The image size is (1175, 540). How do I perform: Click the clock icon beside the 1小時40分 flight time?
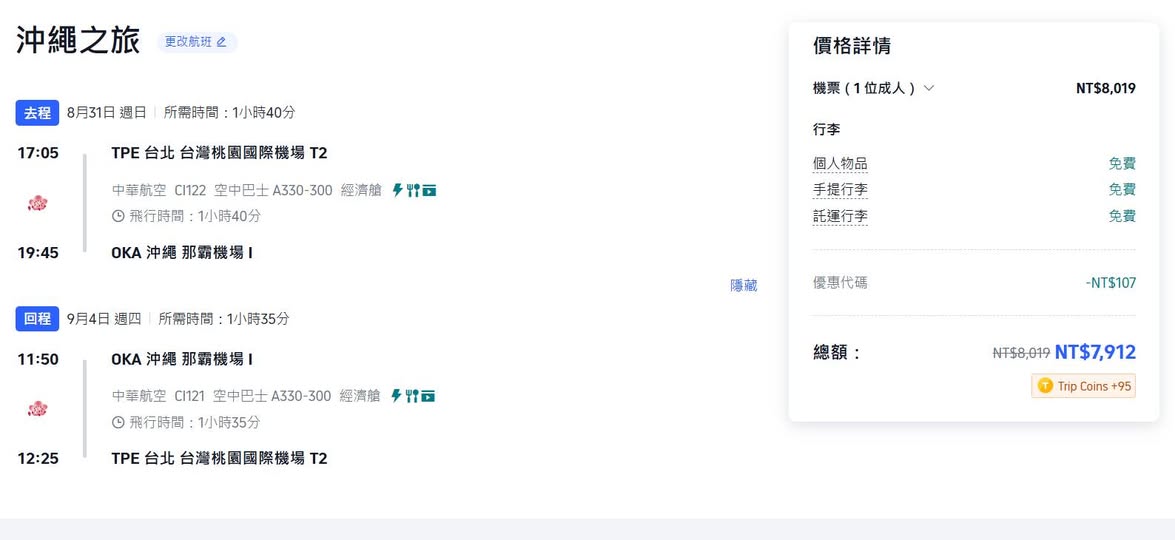[118, 216]
